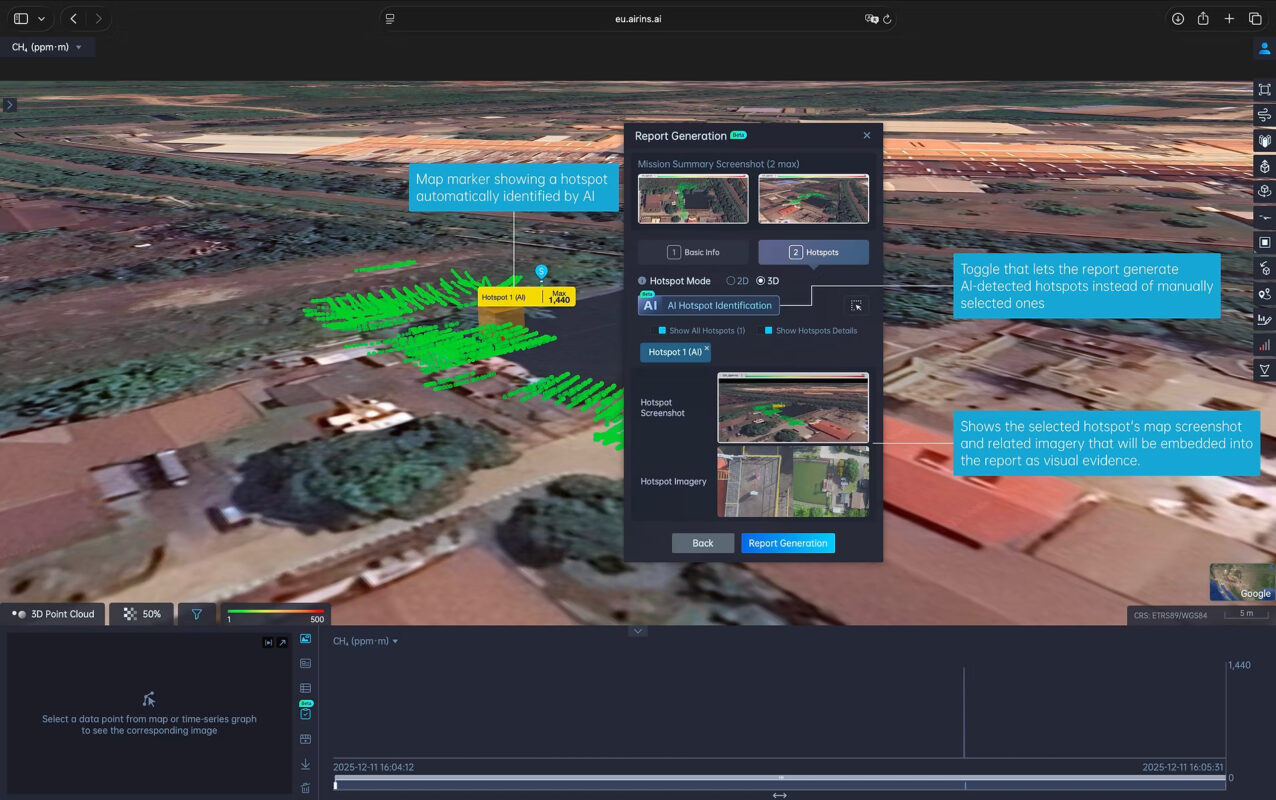Click the route waypoint pin icon
Viewport: 1276px width, 800px height.
point(1264,294)
